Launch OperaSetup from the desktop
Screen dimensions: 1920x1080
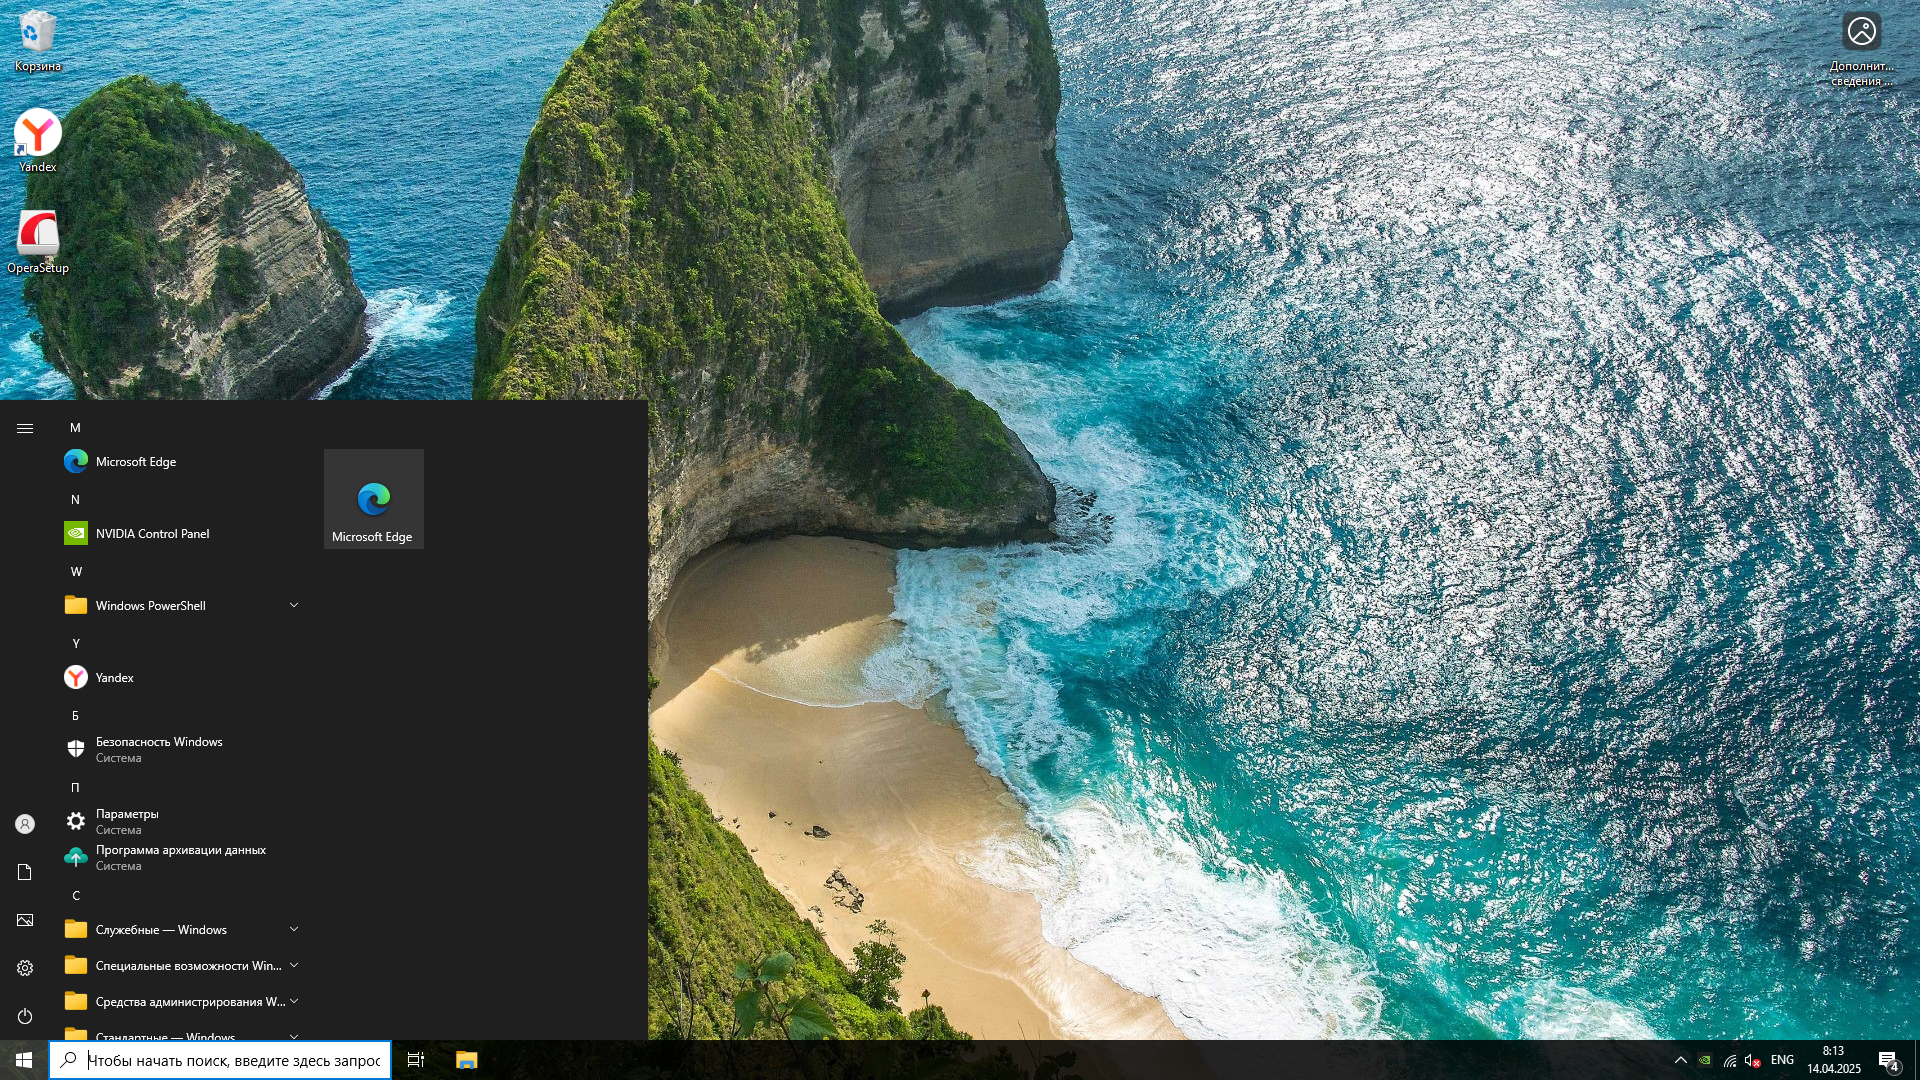37,241
